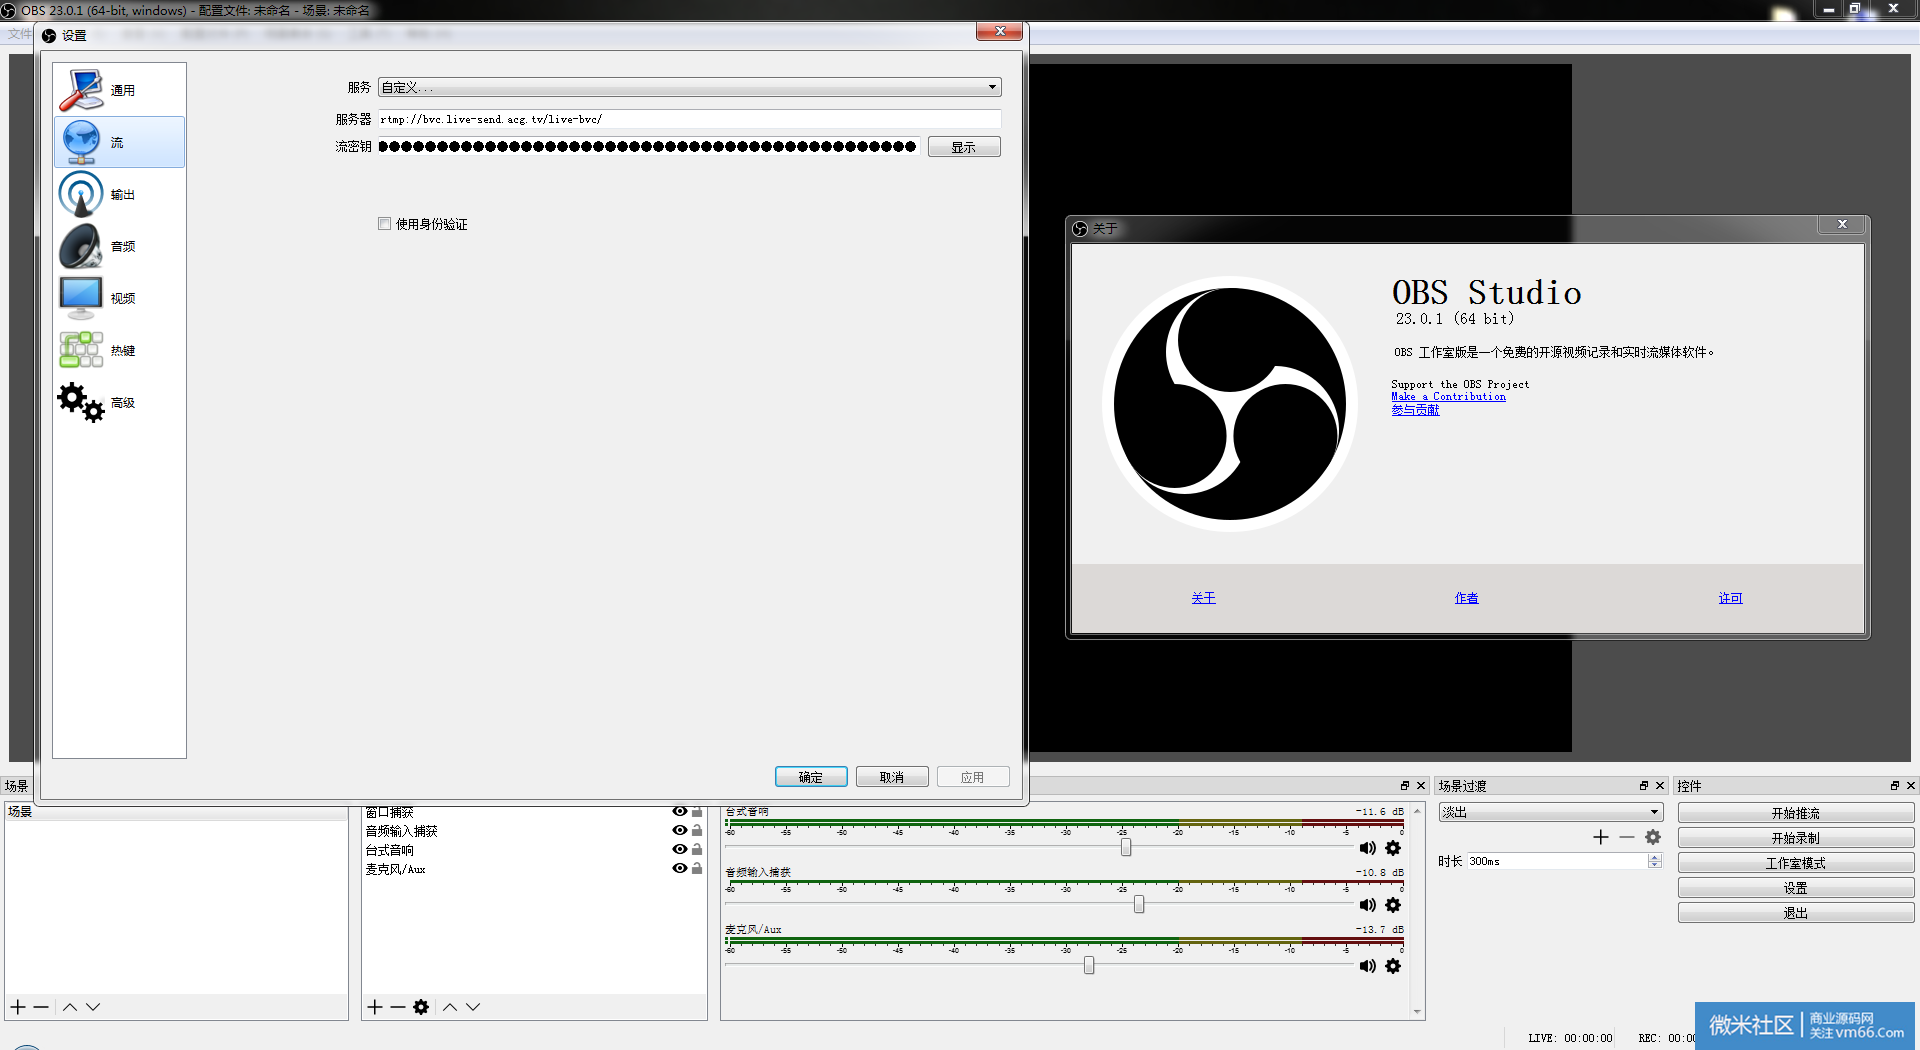Move the scene down in the scenes list
The width and height of the screenshot is (1920, 1050).
pyautogui.click(x=93, y=1007)
